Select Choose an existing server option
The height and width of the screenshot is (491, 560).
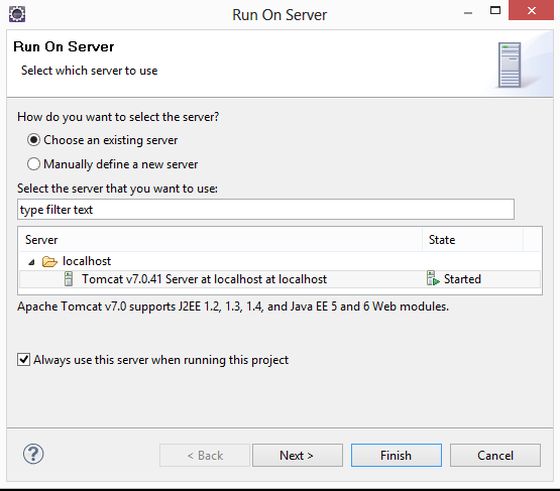pyautogui.click(x=33, y=140)
